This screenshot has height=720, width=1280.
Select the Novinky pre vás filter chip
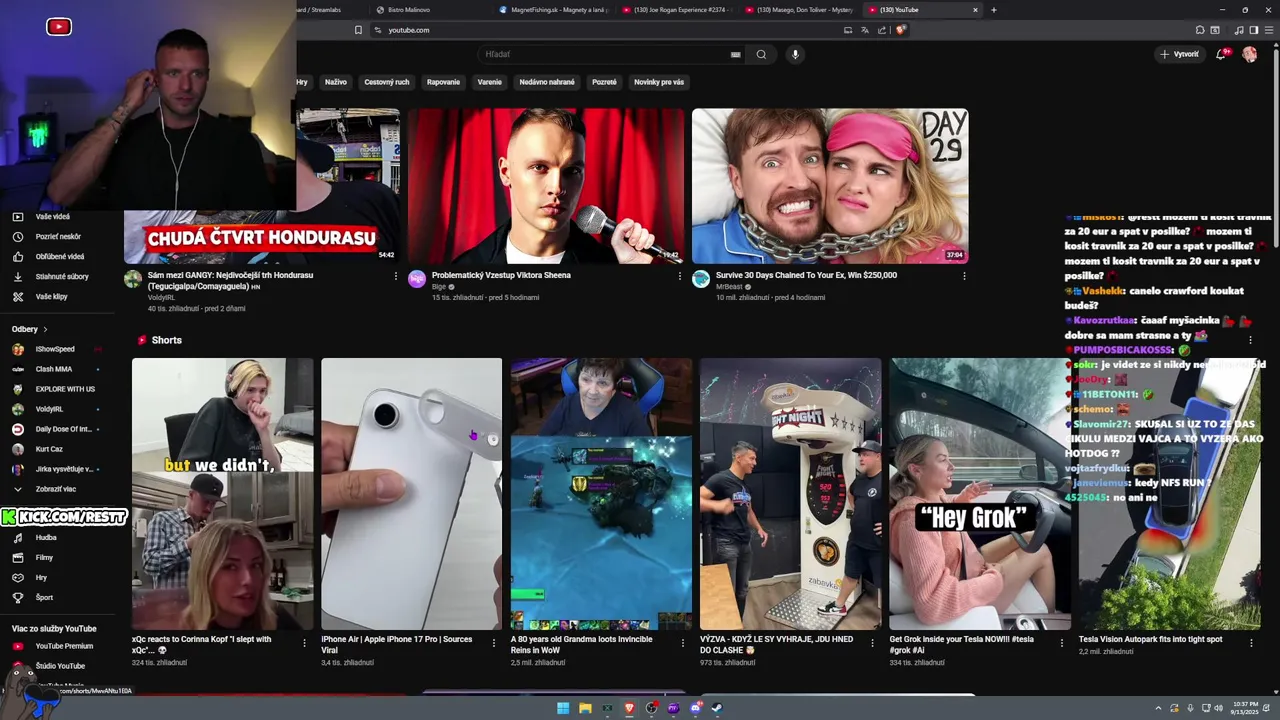659,82
